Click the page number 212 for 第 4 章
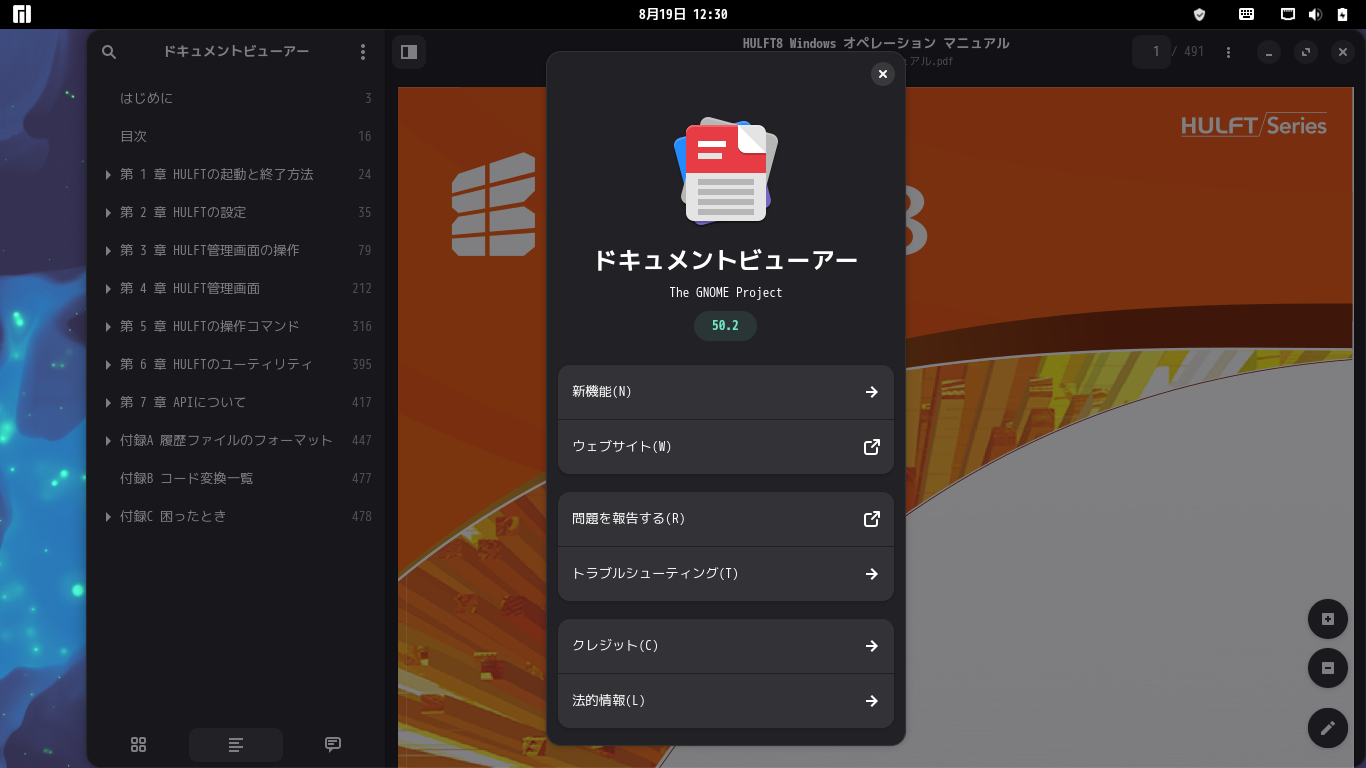This screenshot has height=768, width=1366. pos(362,289)
